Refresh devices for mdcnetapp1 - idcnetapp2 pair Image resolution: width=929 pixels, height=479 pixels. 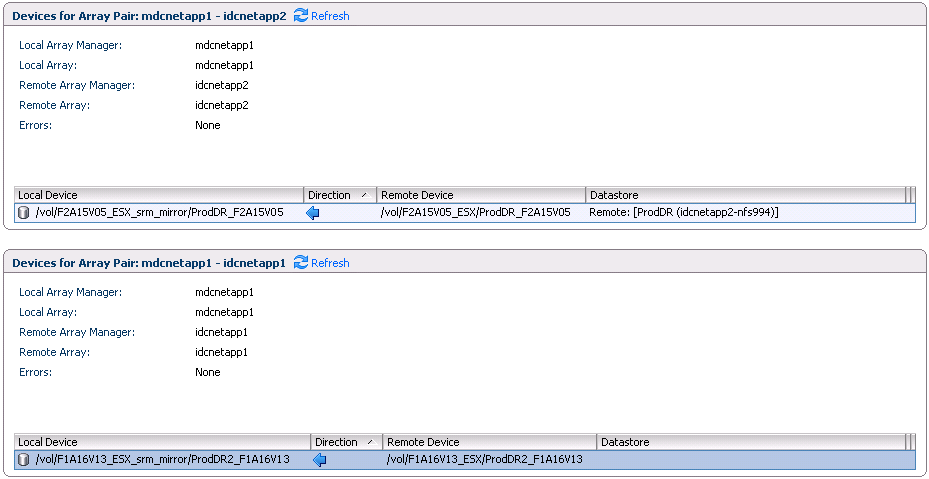[x=330, y=16]
